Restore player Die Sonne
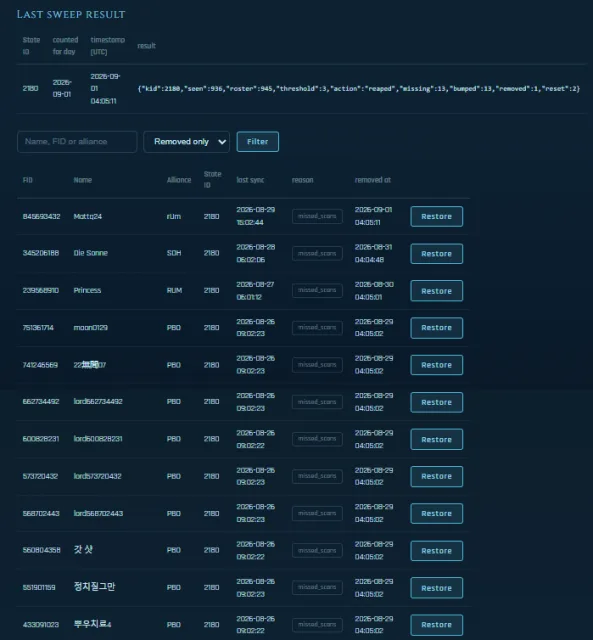Viewport: 593px width, 640px height. point(437,253)
